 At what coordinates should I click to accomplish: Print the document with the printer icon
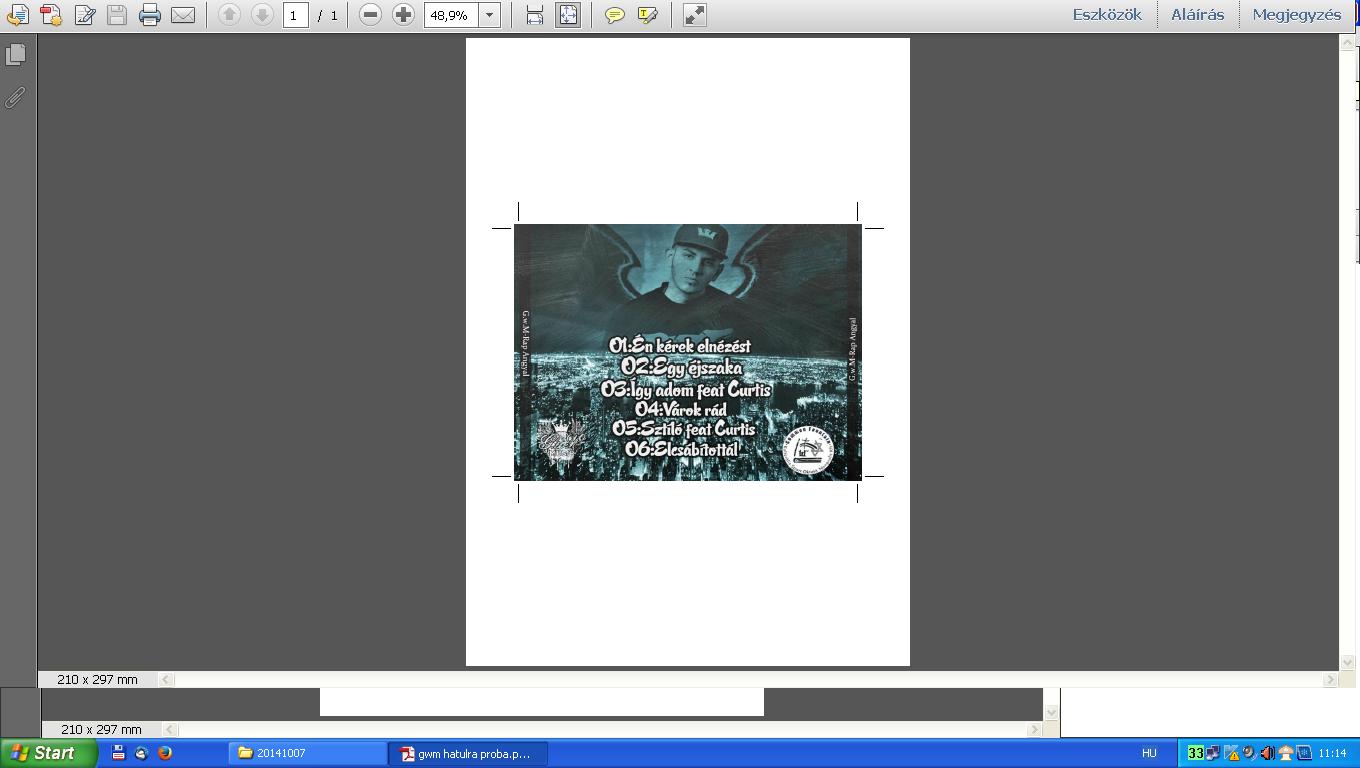point(150,15)
